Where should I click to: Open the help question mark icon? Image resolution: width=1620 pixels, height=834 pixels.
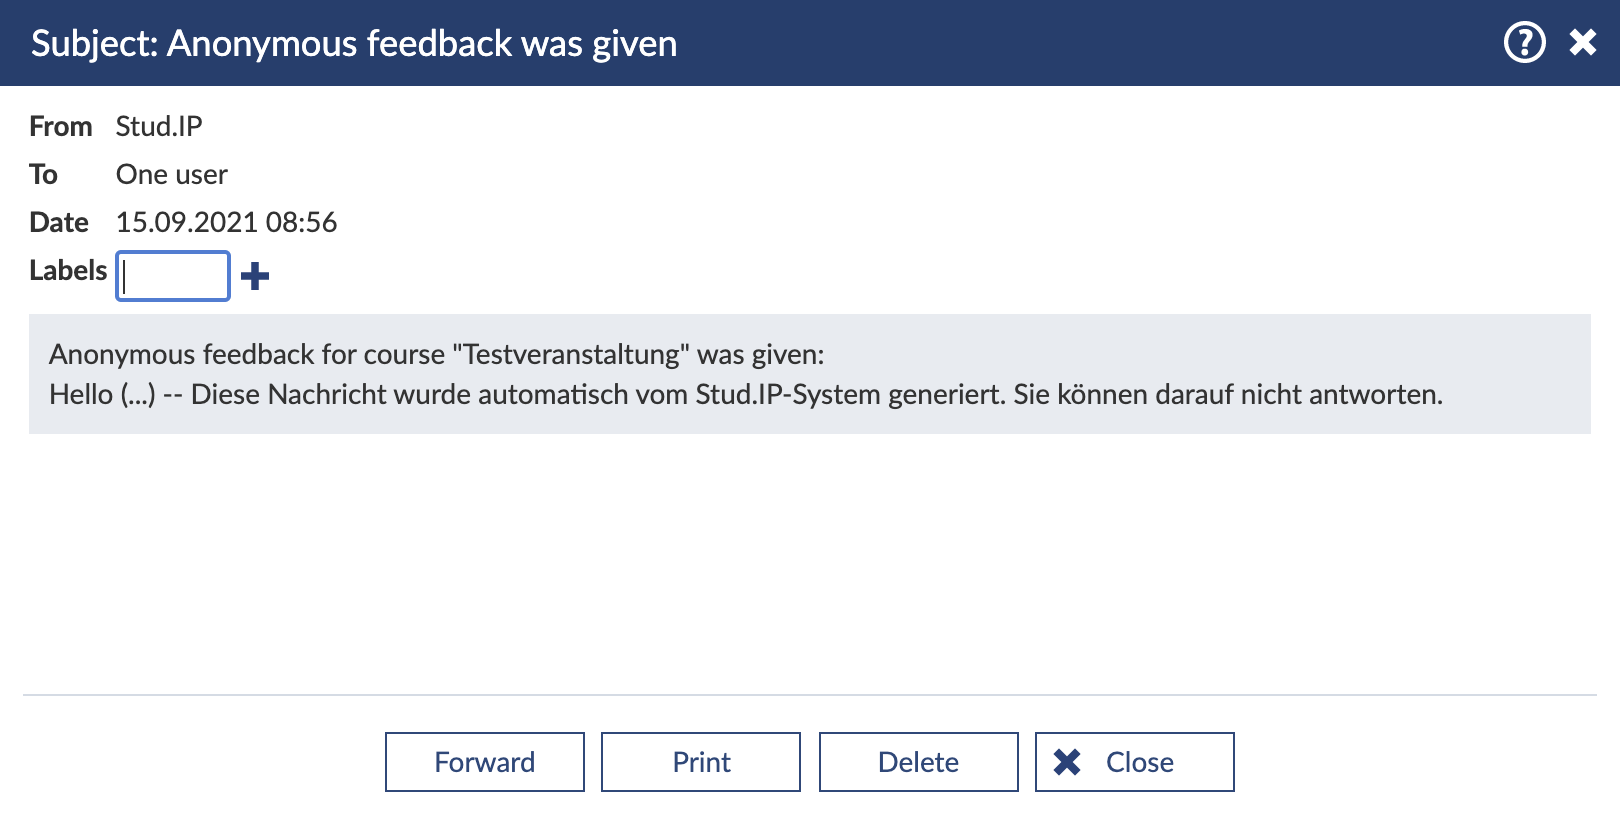pos(1524,43)
